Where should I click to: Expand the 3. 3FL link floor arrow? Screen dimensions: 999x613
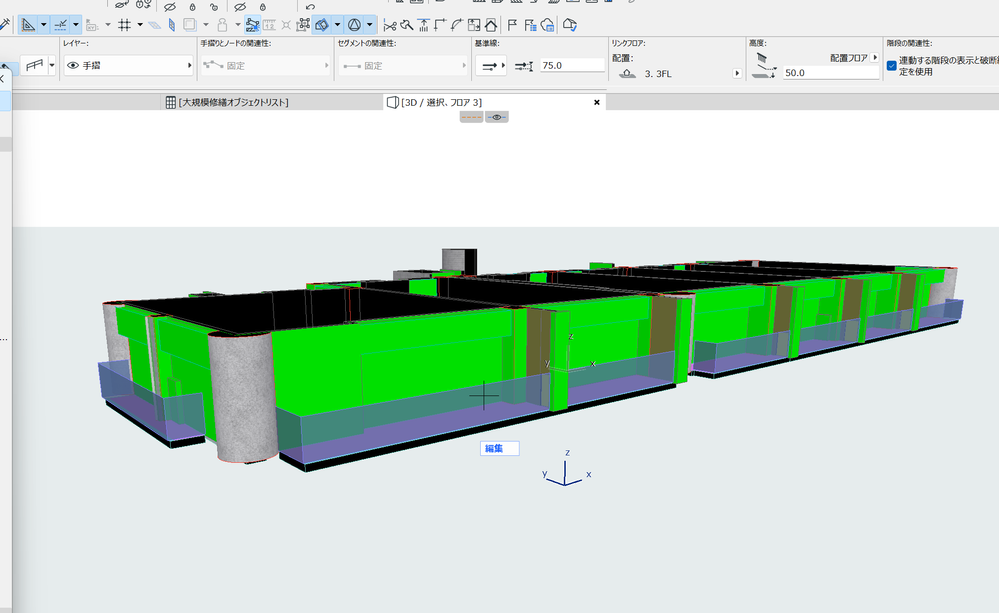[x=737, y=74]
